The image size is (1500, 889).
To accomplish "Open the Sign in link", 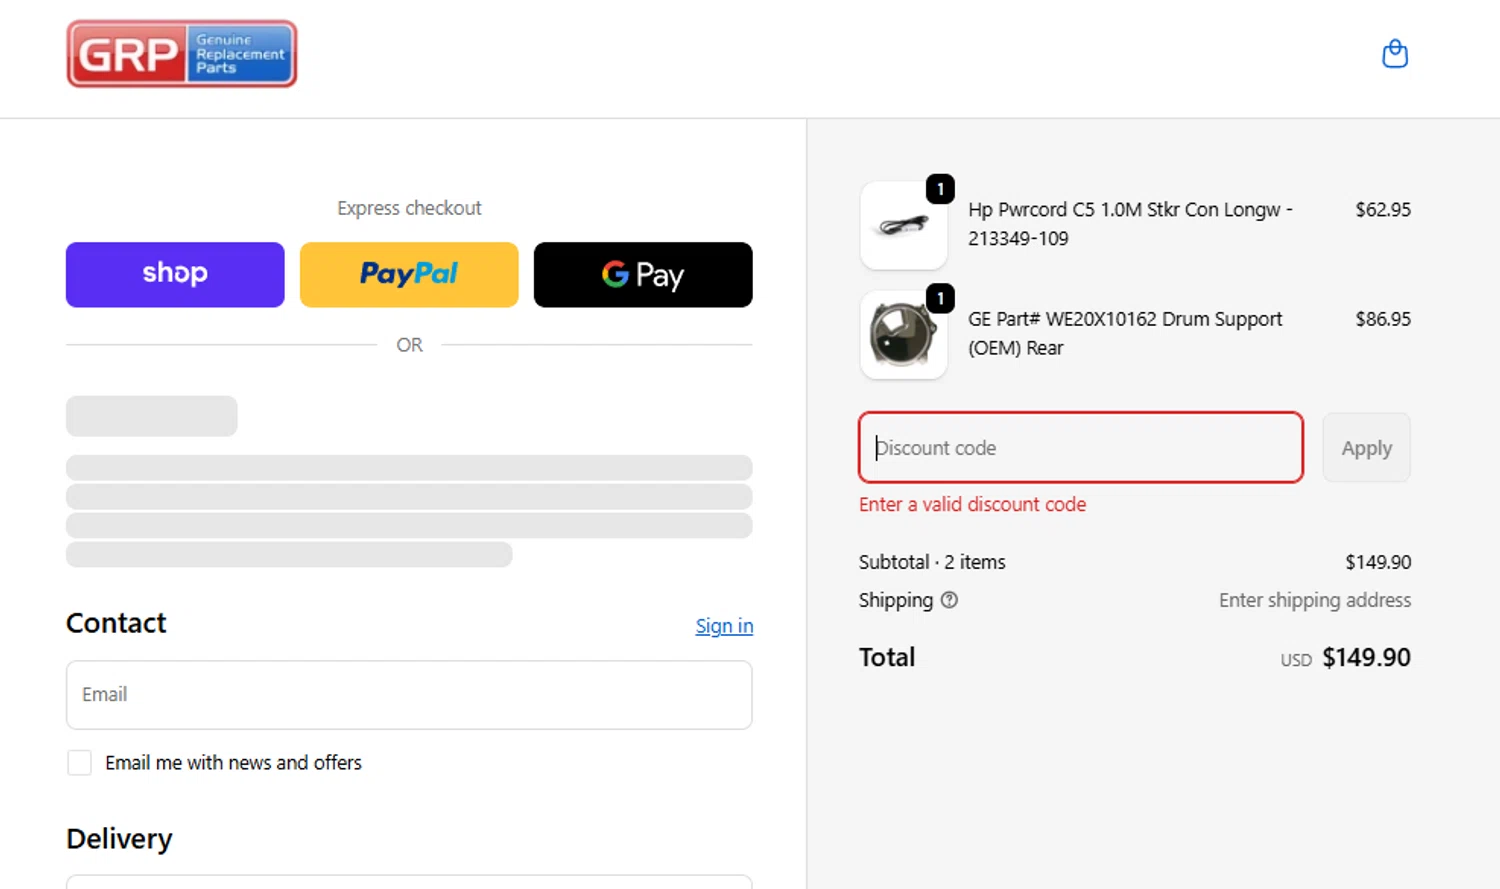I will [724, 626].
